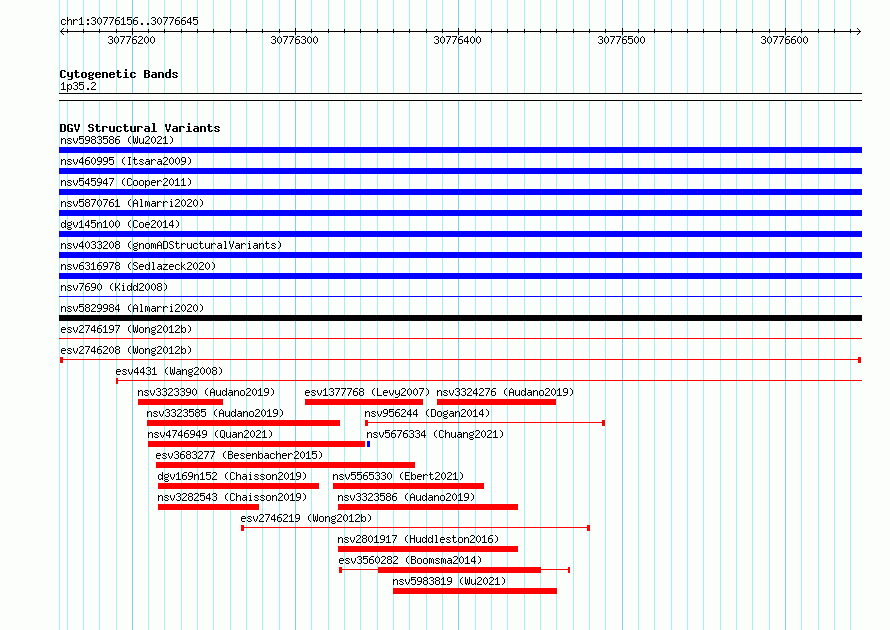Click the red bar under nsv3323390
This screenshot has width=890, height=630.
180,402
